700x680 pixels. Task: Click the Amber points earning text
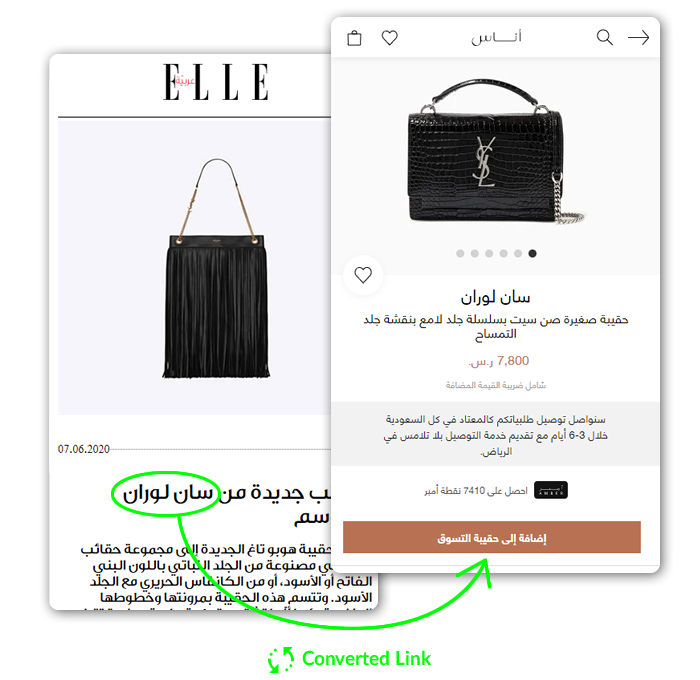coord(476,491)
